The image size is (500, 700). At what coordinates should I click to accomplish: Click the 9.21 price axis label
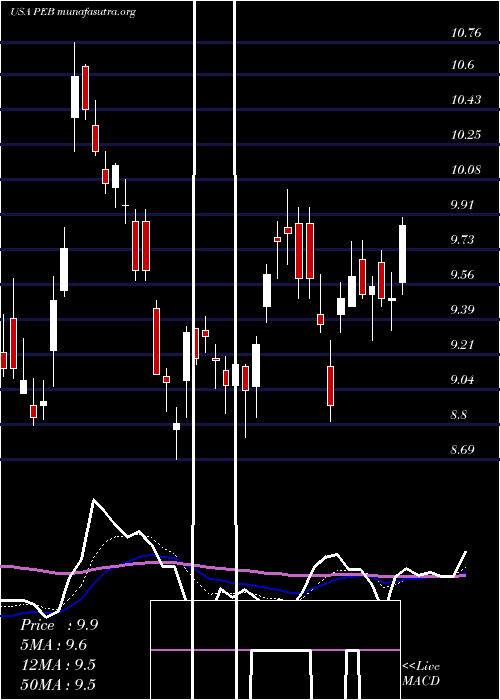462,345
